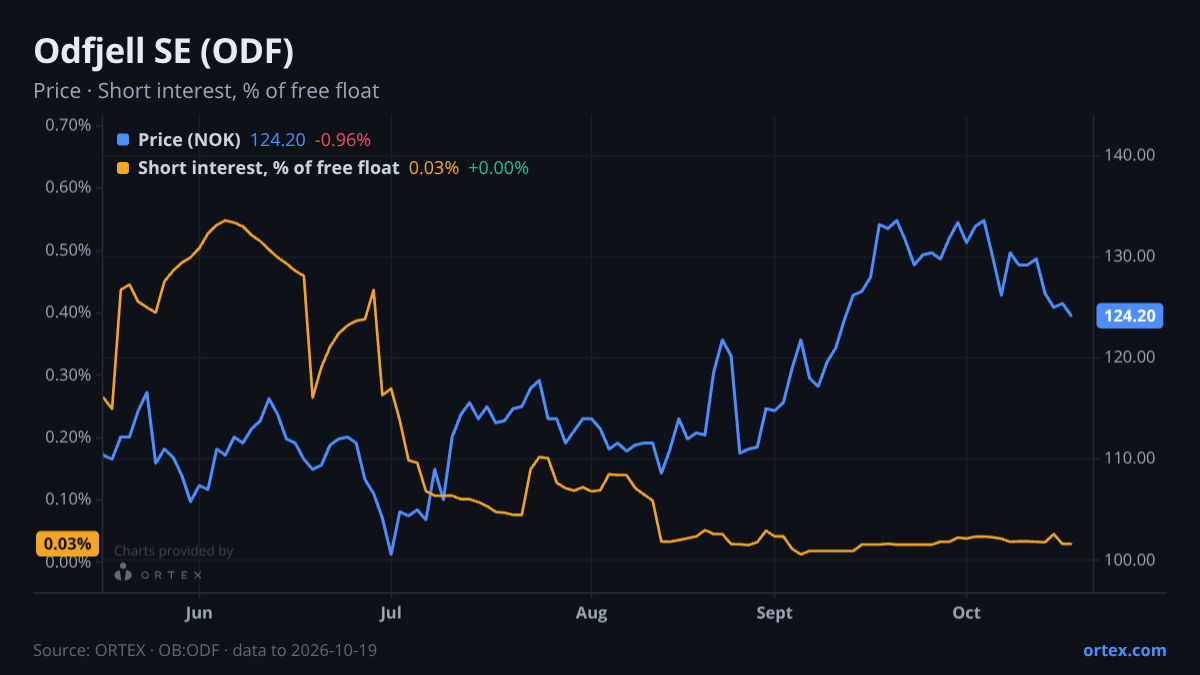Click the 0.40% left axis label
The image size is (1200, 675).
(x=68, y=312)
